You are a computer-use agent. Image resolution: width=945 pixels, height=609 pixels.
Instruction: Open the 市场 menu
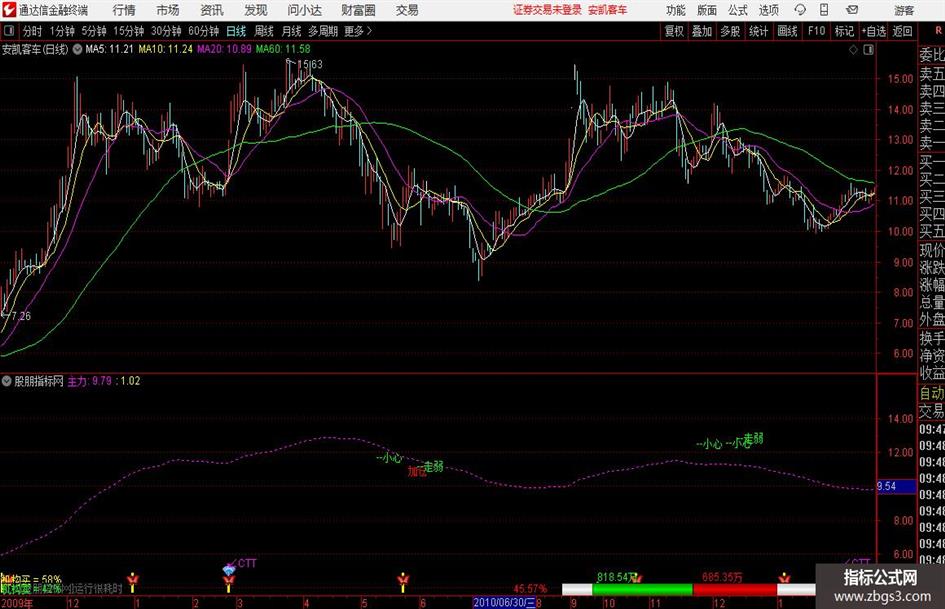168,10
